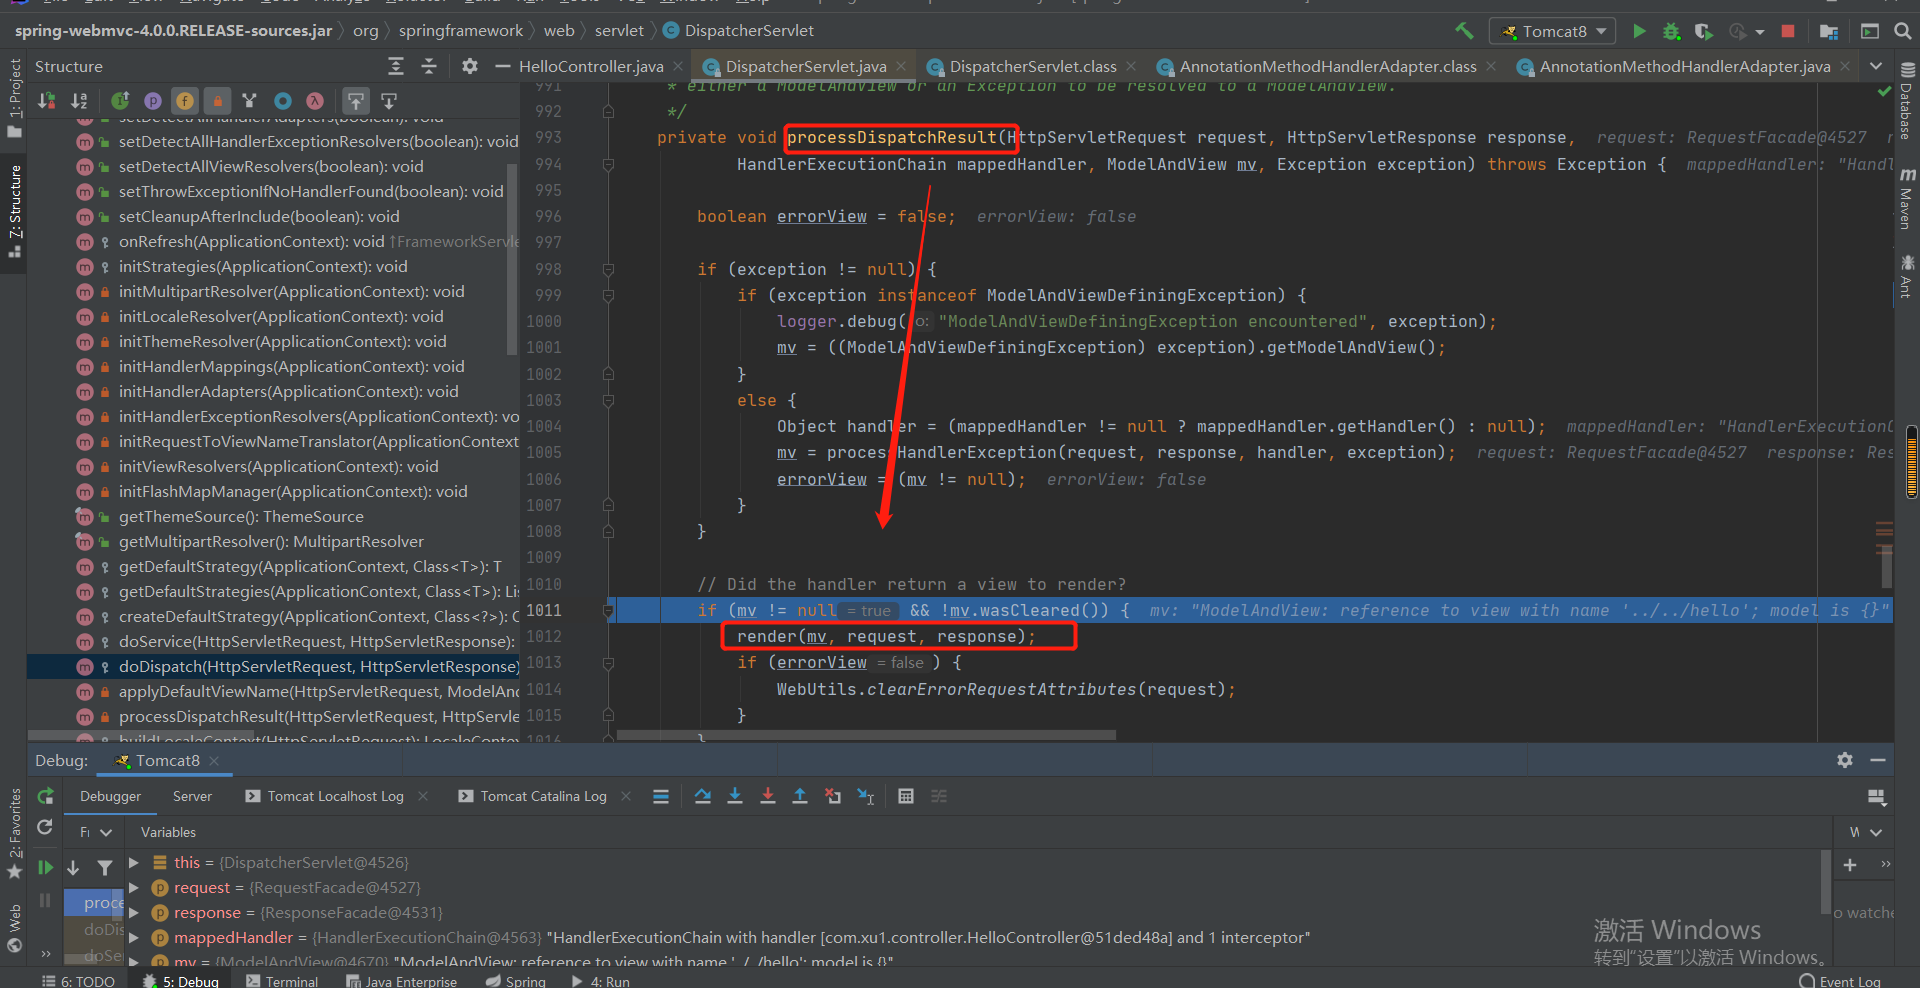Click Step Out debugger icon
This screenshot has width=1920, height=988.
[x=800, y=796]
